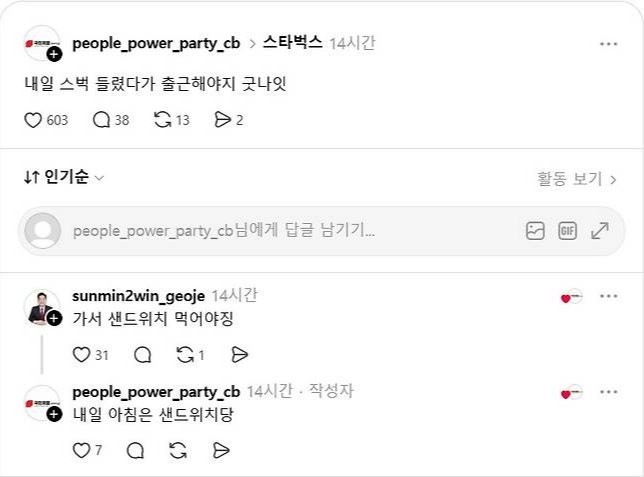
Task: Like the author's reply with 7 likes
Action: [81, 451]
